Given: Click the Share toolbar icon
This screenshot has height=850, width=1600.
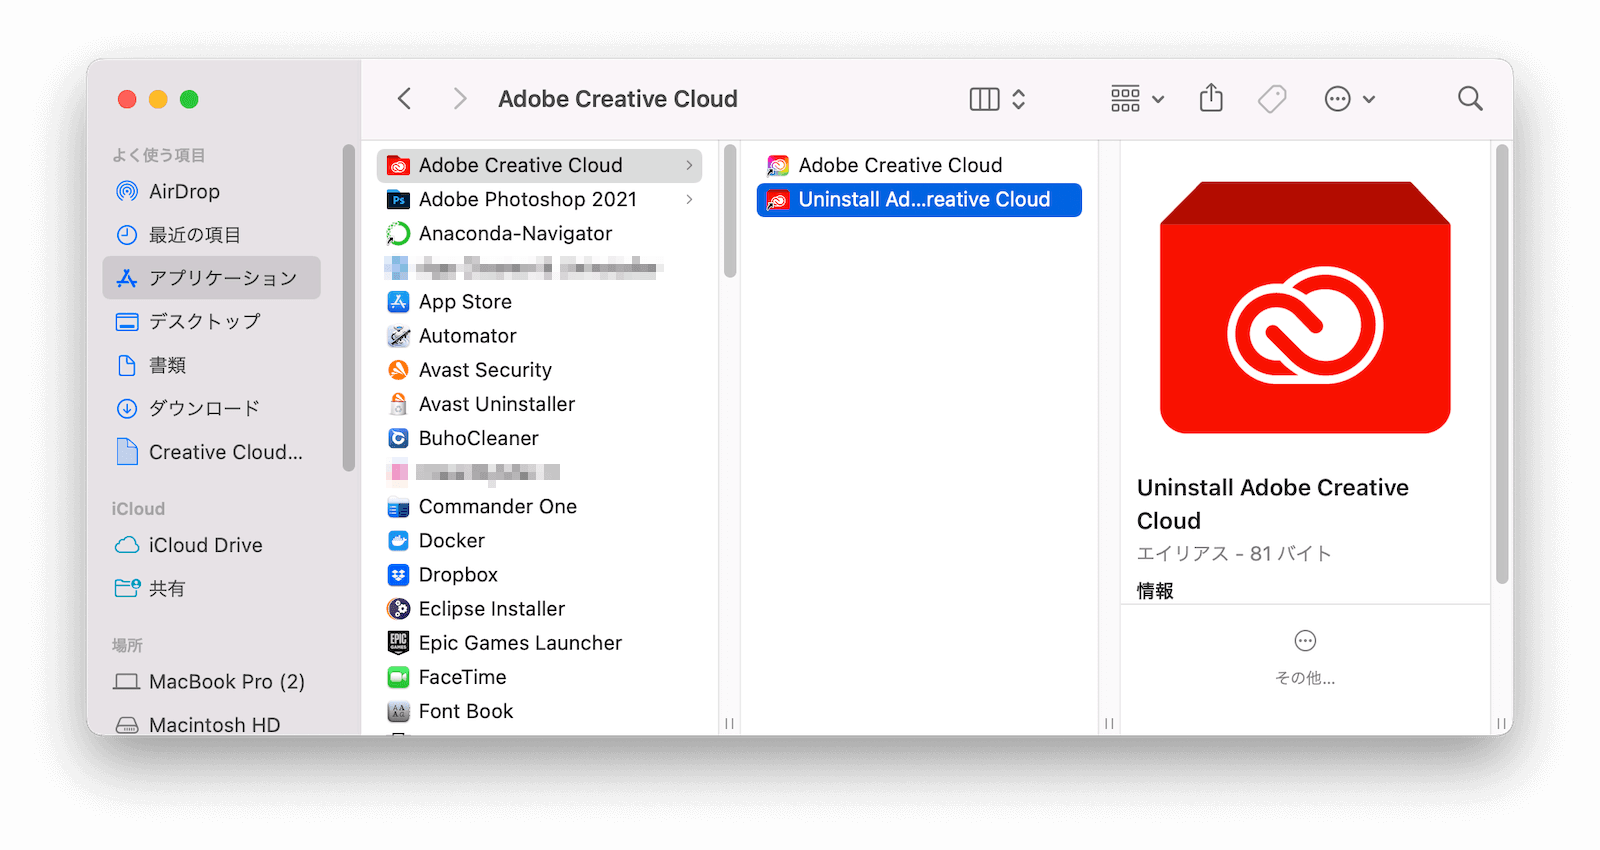Looking at the screenshot, I should coord(1211,98).
